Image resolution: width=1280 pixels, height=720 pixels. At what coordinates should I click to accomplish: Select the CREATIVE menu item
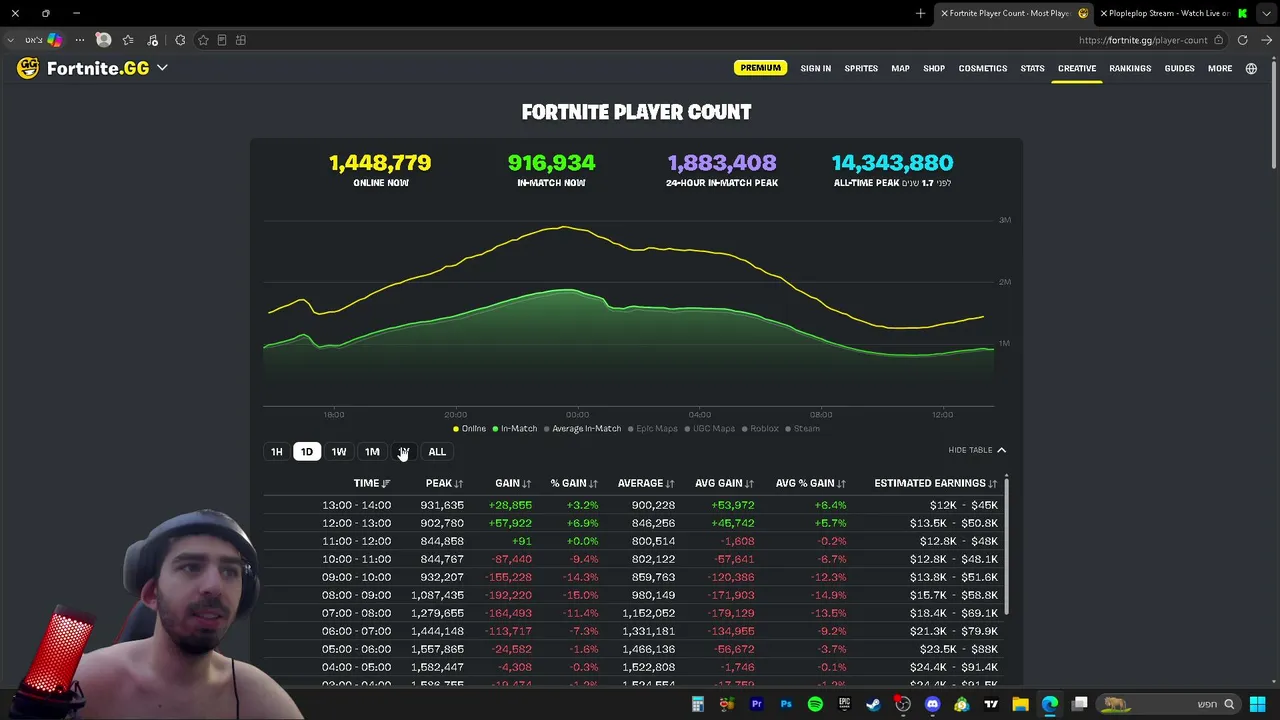tap(1077, 68)
